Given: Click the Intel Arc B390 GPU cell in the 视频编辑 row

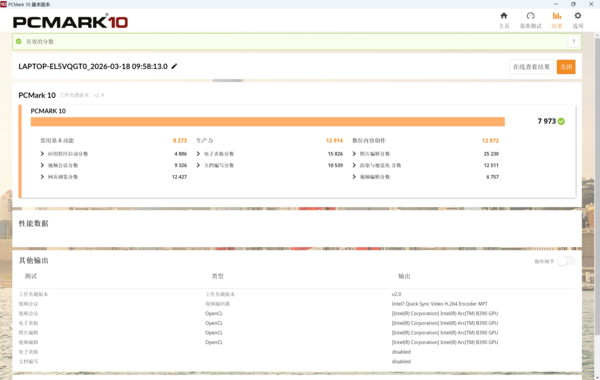Looking at the screenshot, I should 445,342.
